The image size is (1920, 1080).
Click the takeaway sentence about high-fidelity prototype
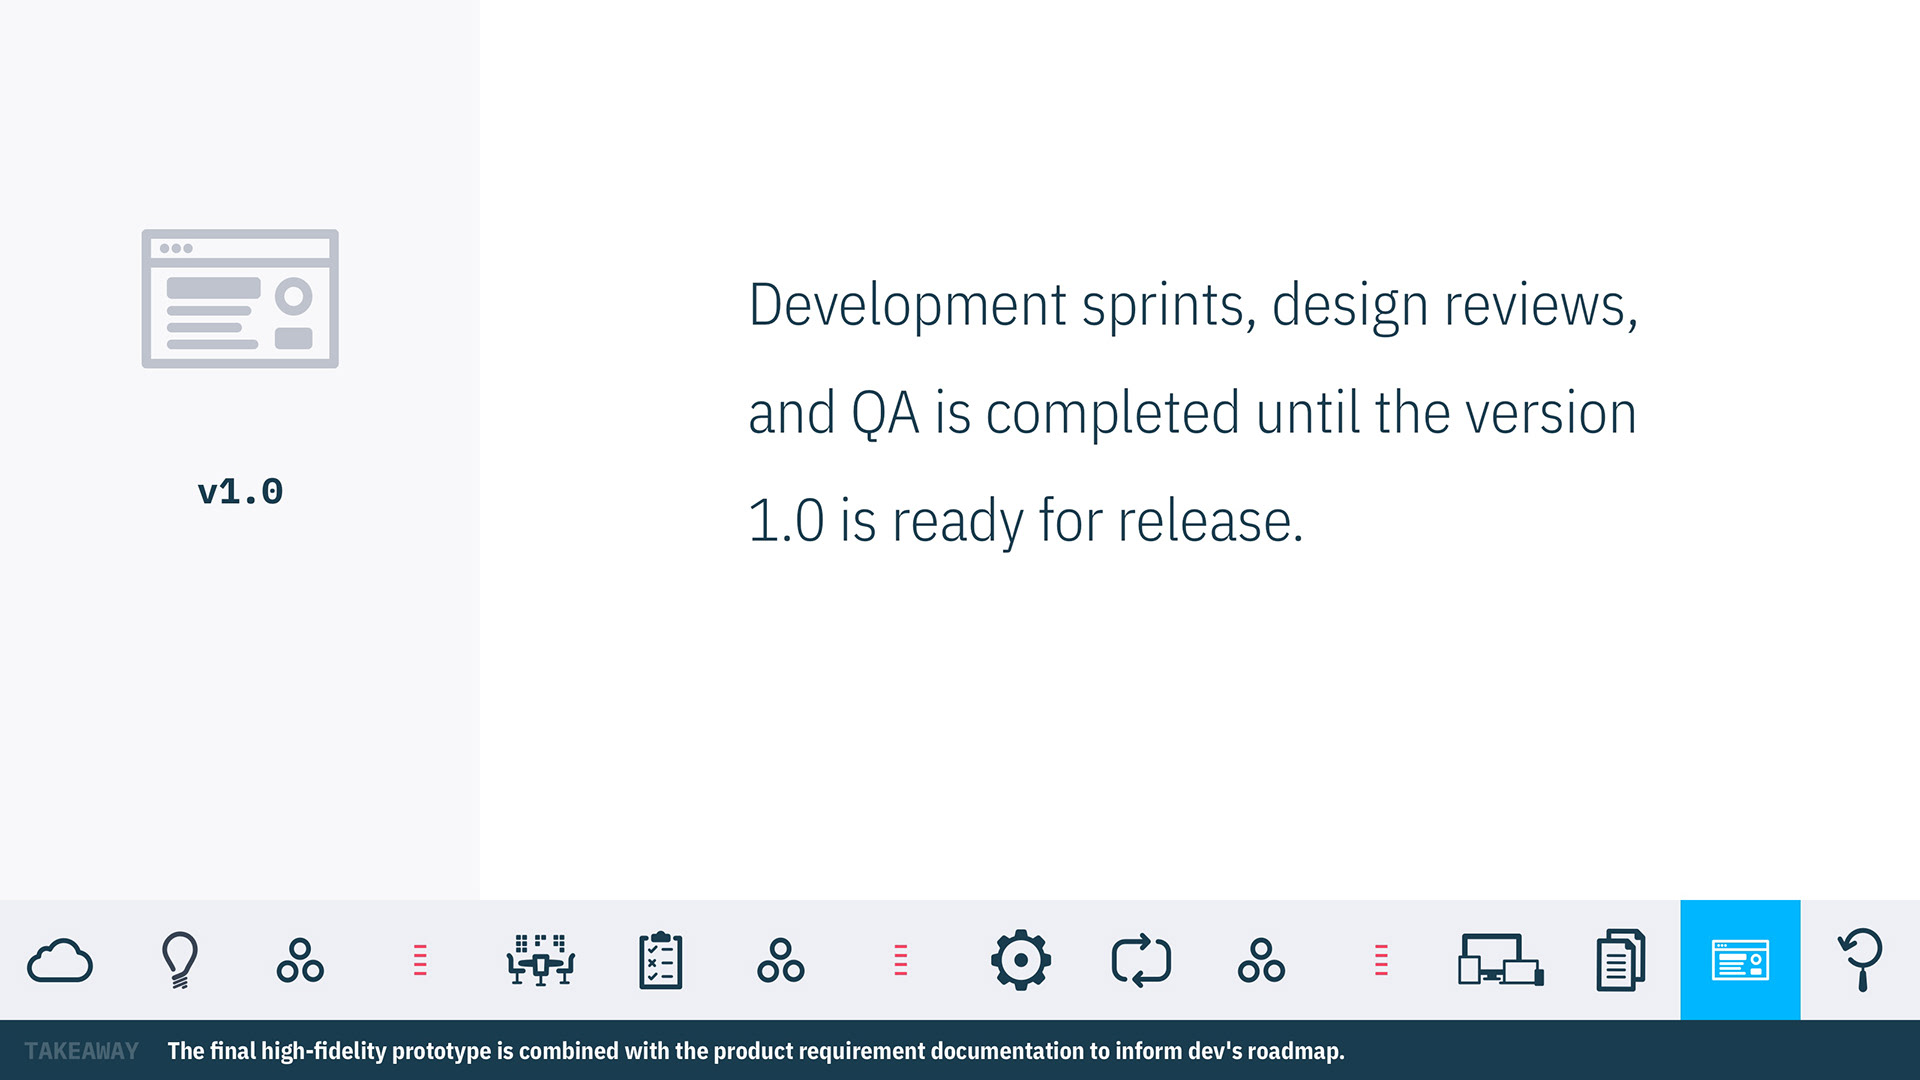756,1051
